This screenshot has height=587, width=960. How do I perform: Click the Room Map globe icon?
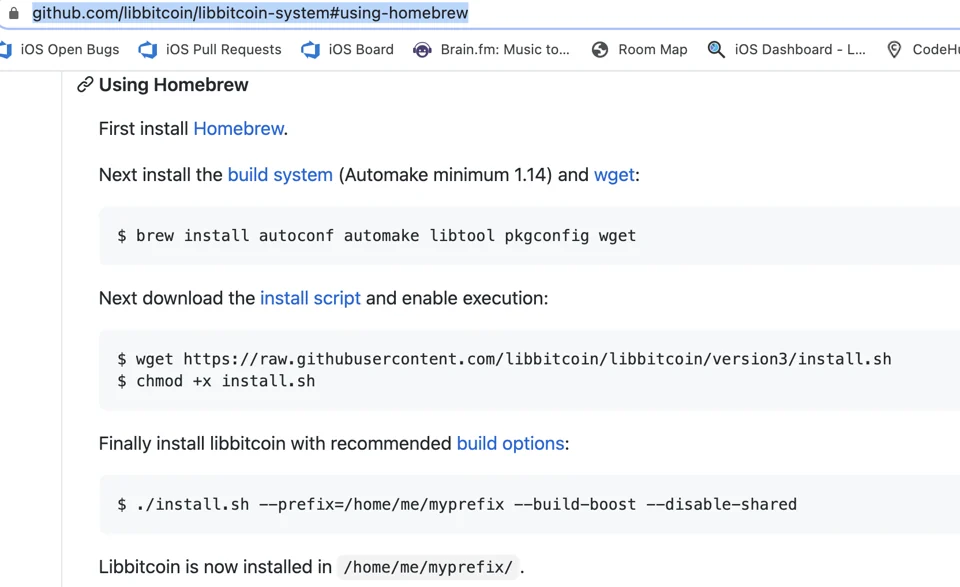(600, 50)
